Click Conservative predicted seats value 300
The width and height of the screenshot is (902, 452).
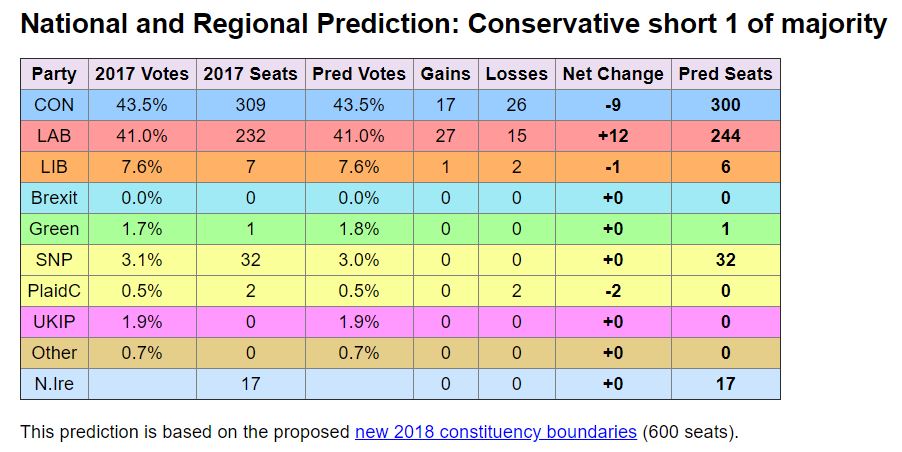(725, 105)
